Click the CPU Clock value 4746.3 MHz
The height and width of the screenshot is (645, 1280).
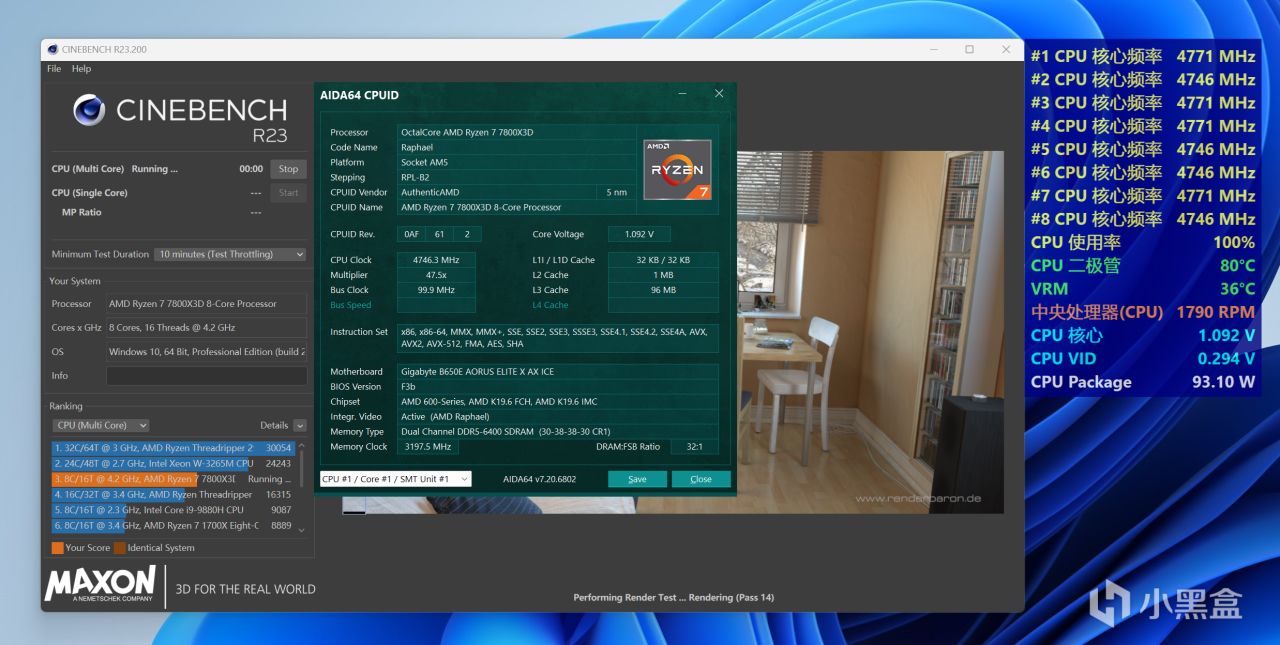coord(436,260)
